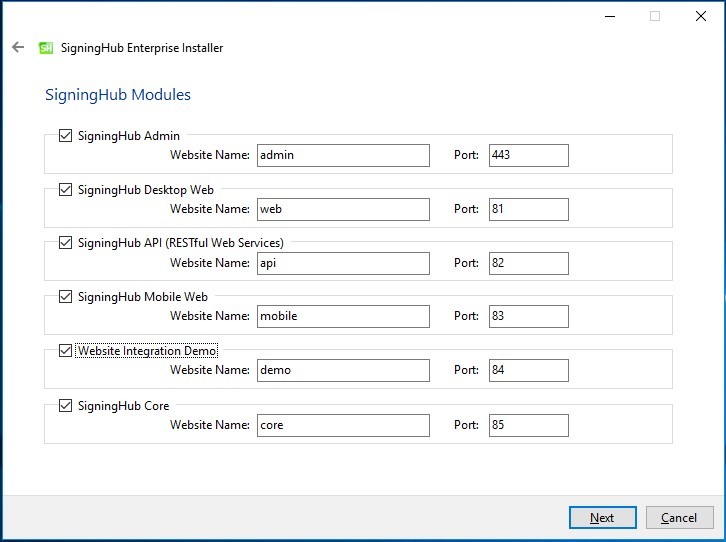This screenshot has height=542, width=726.
Task: Uncheck Website Integration Demo checkbox
Action: [x=65, y=351]
